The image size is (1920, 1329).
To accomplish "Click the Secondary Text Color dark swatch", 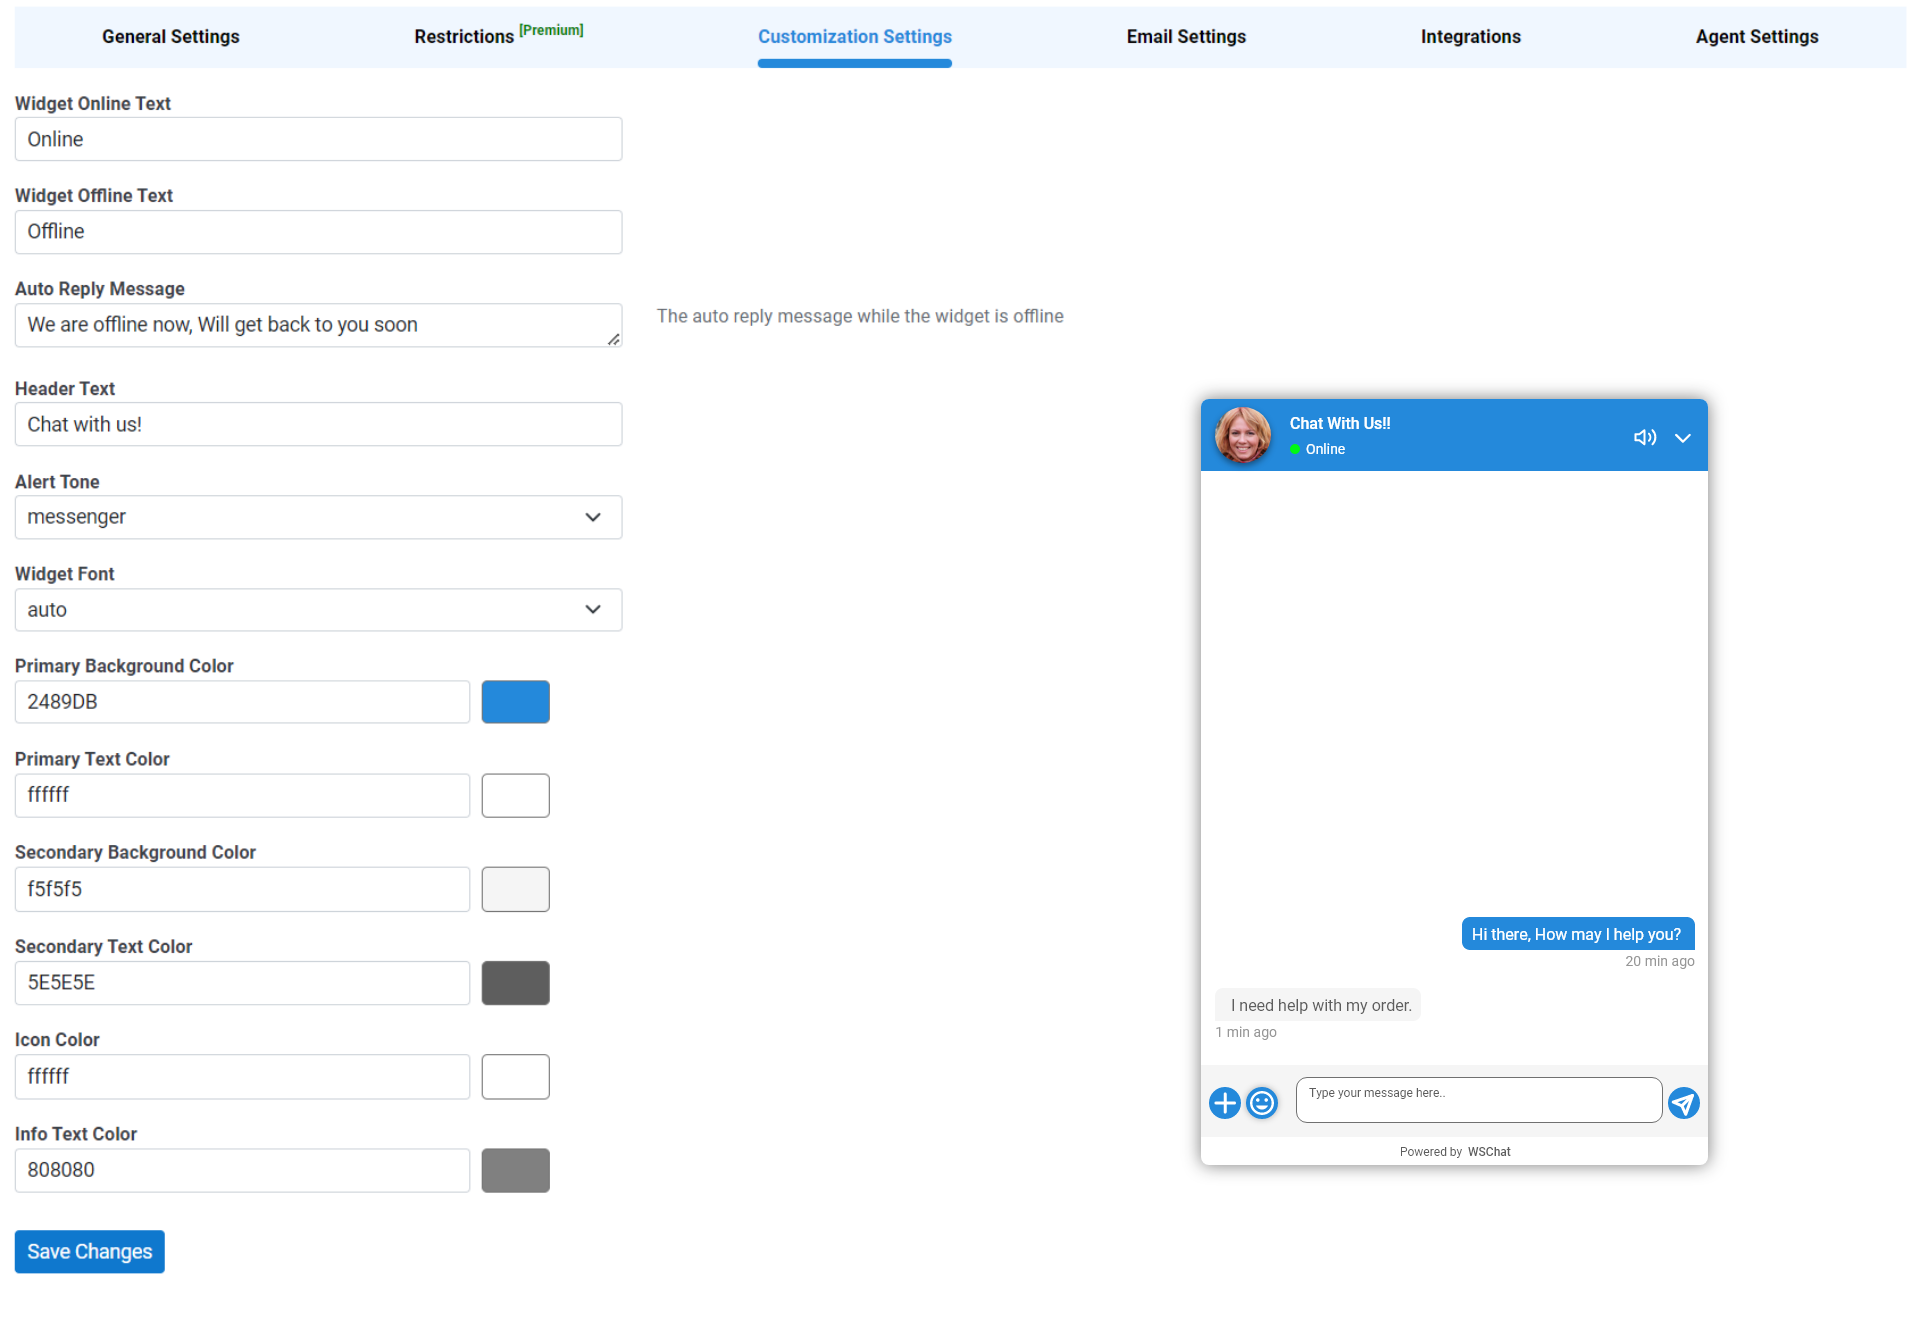I will click(515, 982).
